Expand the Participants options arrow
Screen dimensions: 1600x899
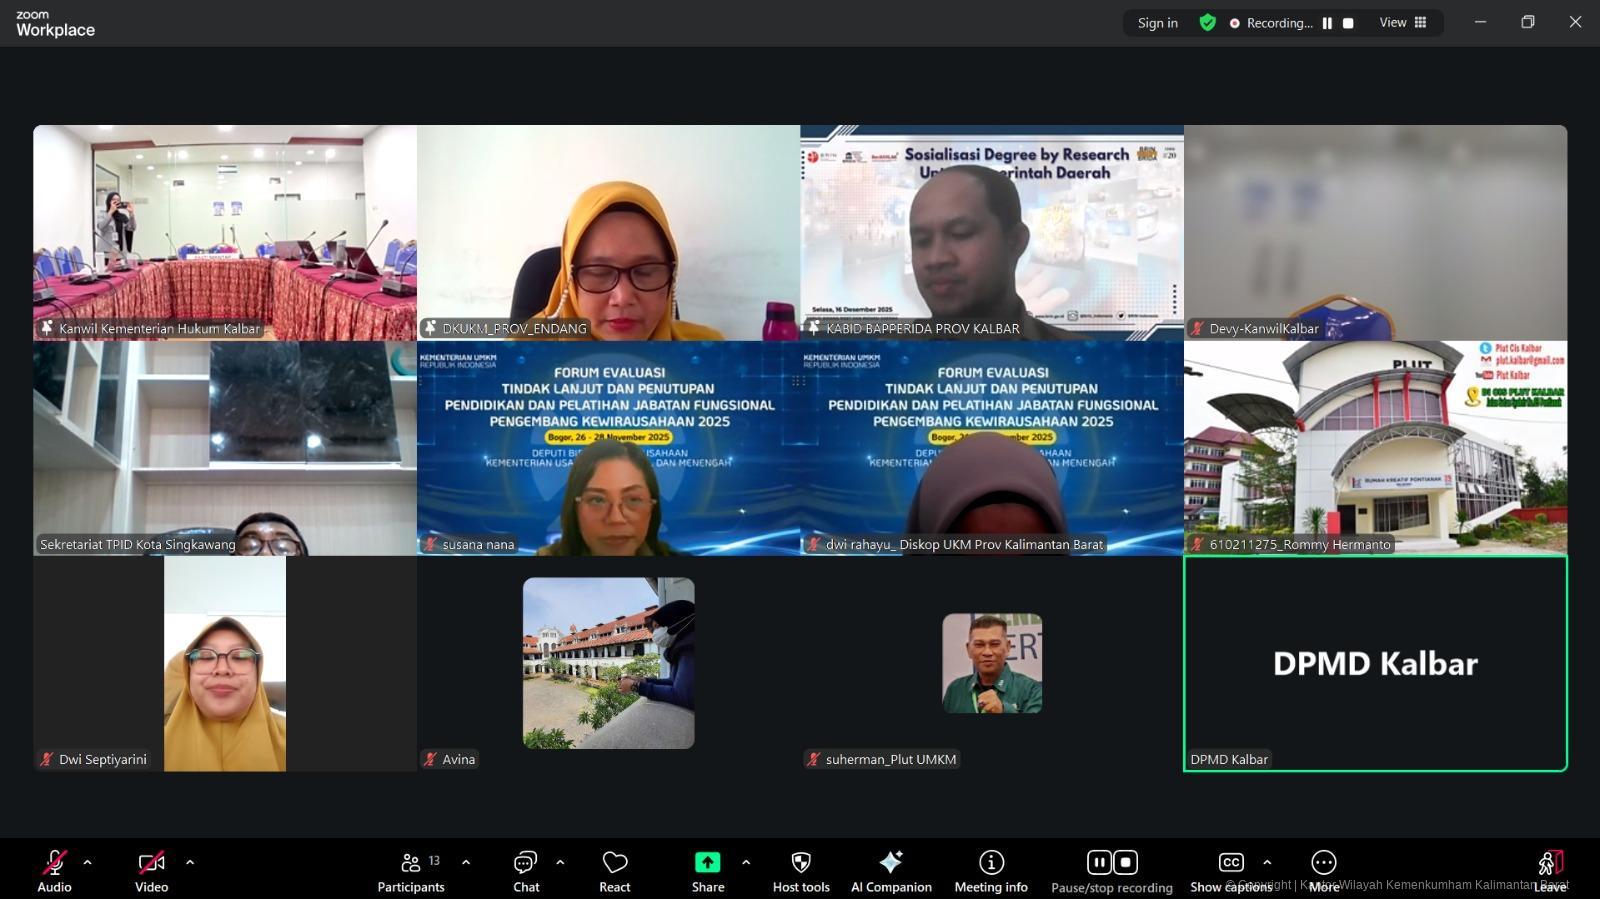point(466,862)
